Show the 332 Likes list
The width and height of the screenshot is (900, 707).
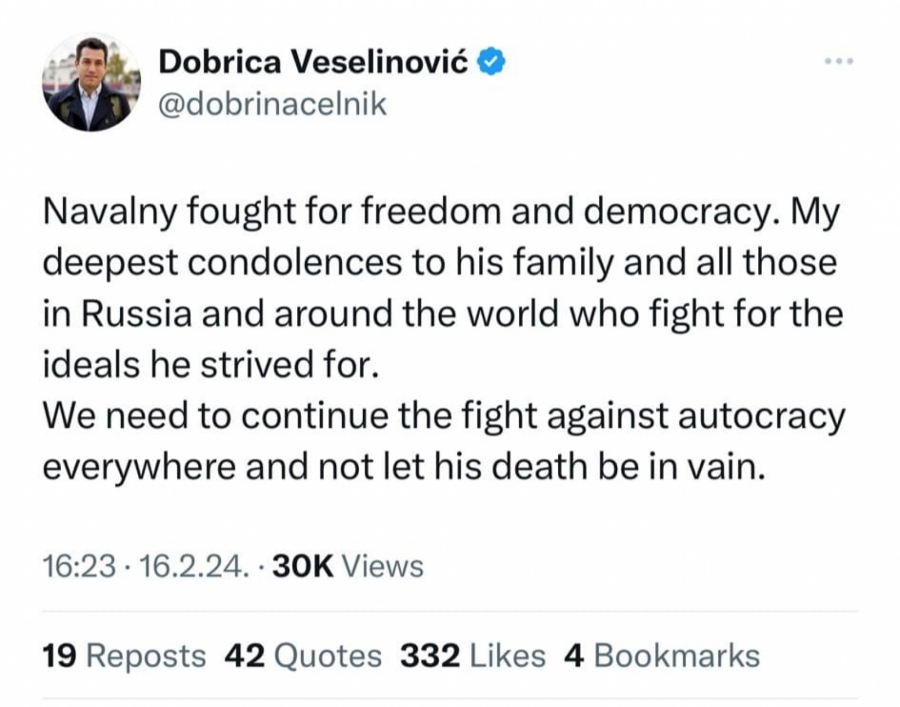click(472, 656)
